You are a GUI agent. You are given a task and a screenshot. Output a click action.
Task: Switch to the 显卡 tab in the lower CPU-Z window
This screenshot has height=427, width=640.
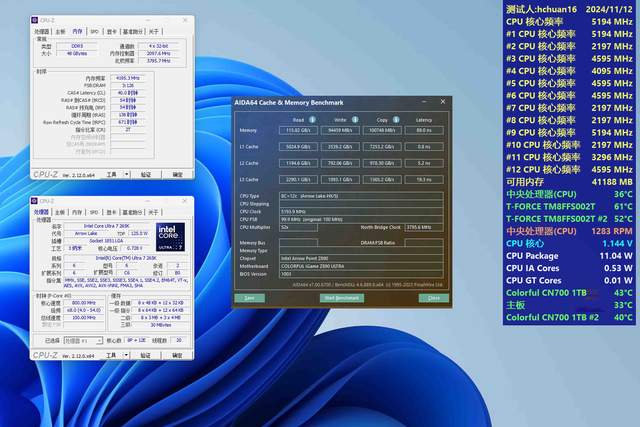111,212
